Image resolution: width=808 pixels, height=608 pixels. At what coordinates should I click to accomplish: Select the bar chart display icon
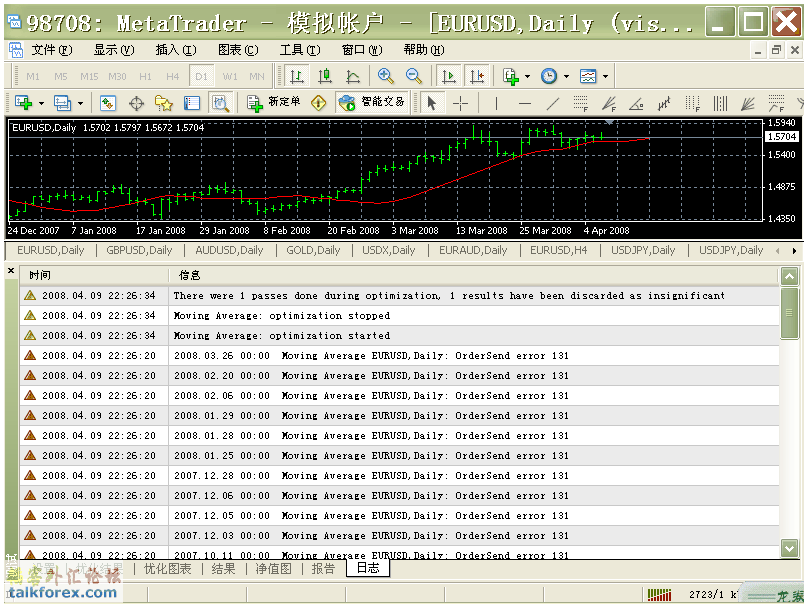[x=296, y=76]
